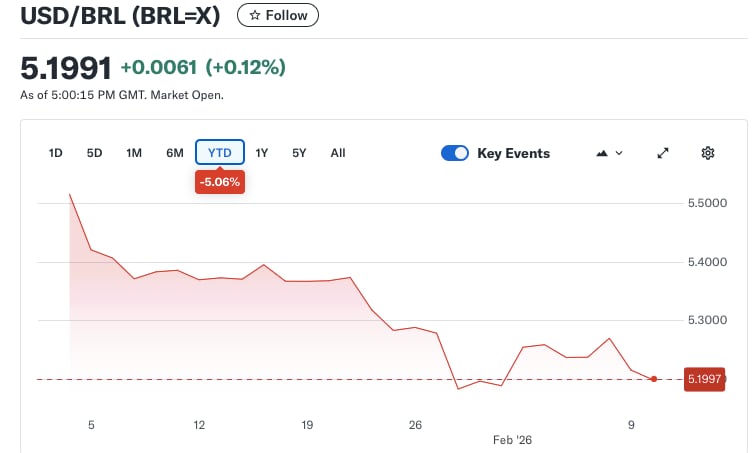The height and width of the screenshot is (453, 752).
Task: Select the 6M chart range
Action: click(175, 153)
